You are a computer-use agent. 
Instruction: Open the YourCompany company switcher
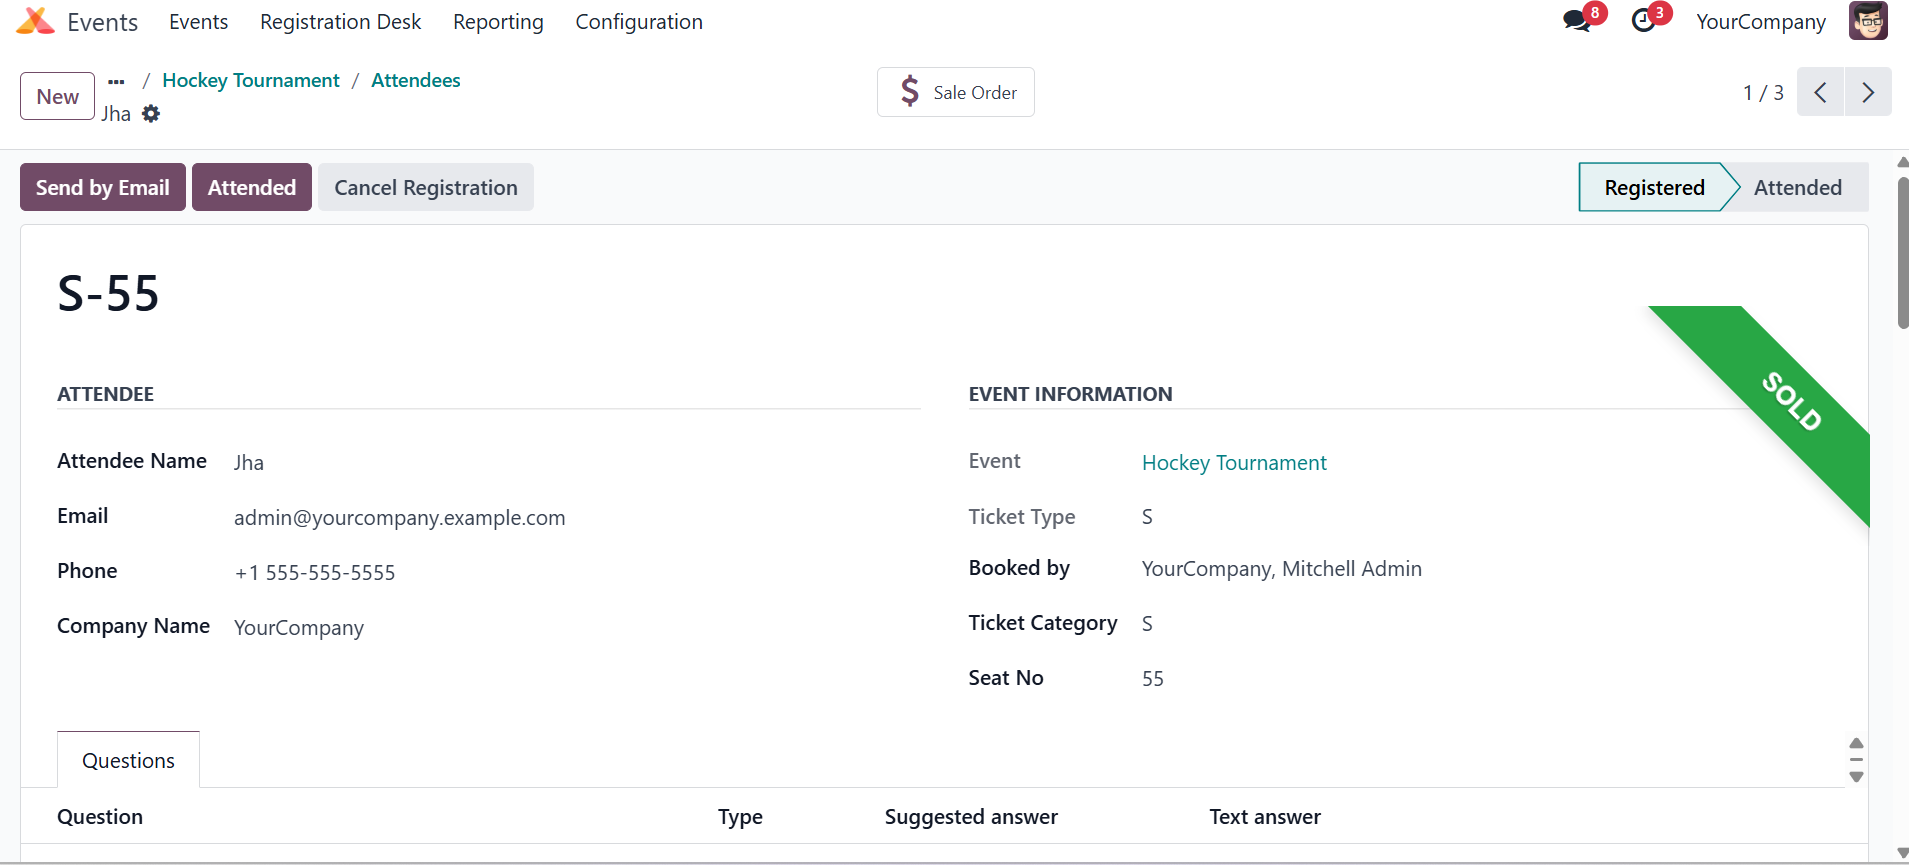click(1761, 22)
